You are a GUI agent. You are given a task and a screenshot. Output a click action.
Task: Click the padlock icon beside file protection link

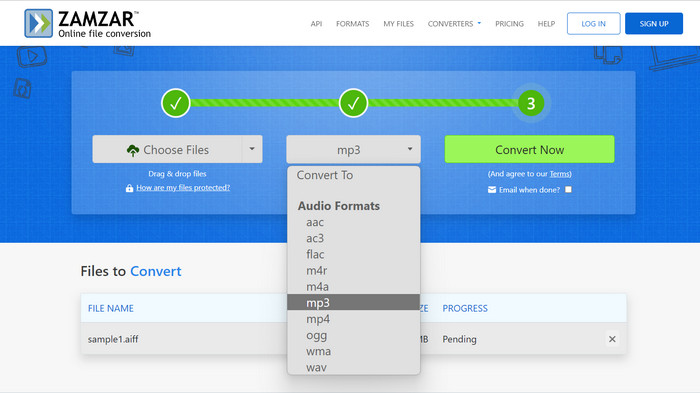click(129, 188)
